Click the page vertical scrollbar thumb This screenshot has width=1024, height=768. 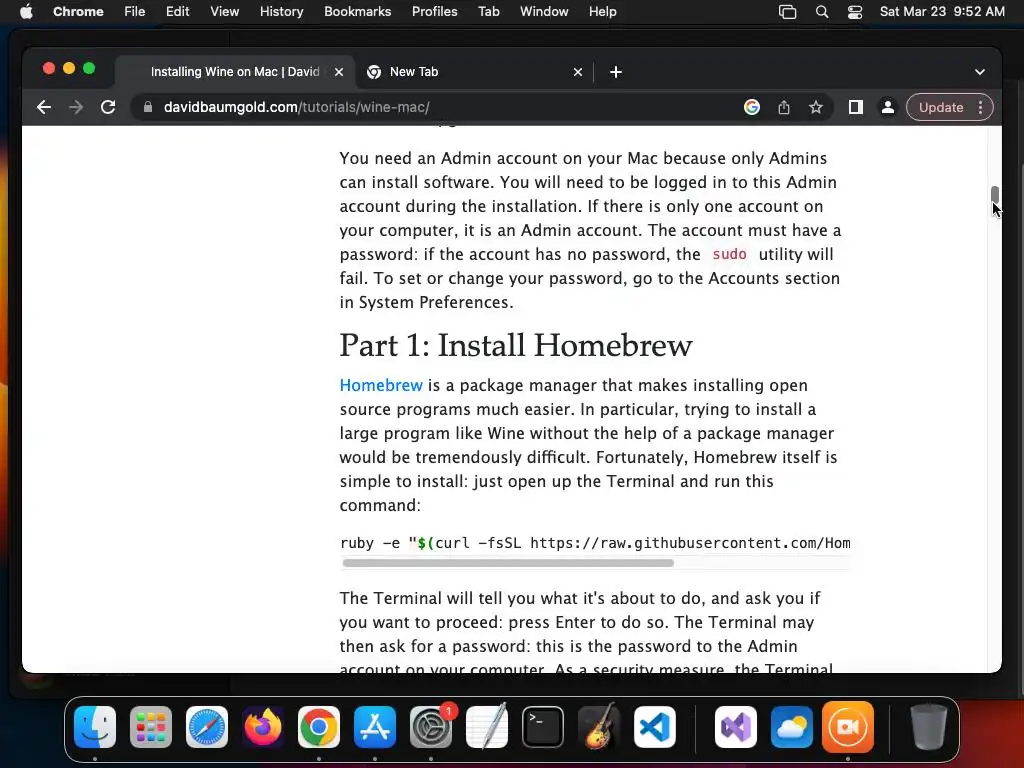pyautogui.click(x=995, y=195)
